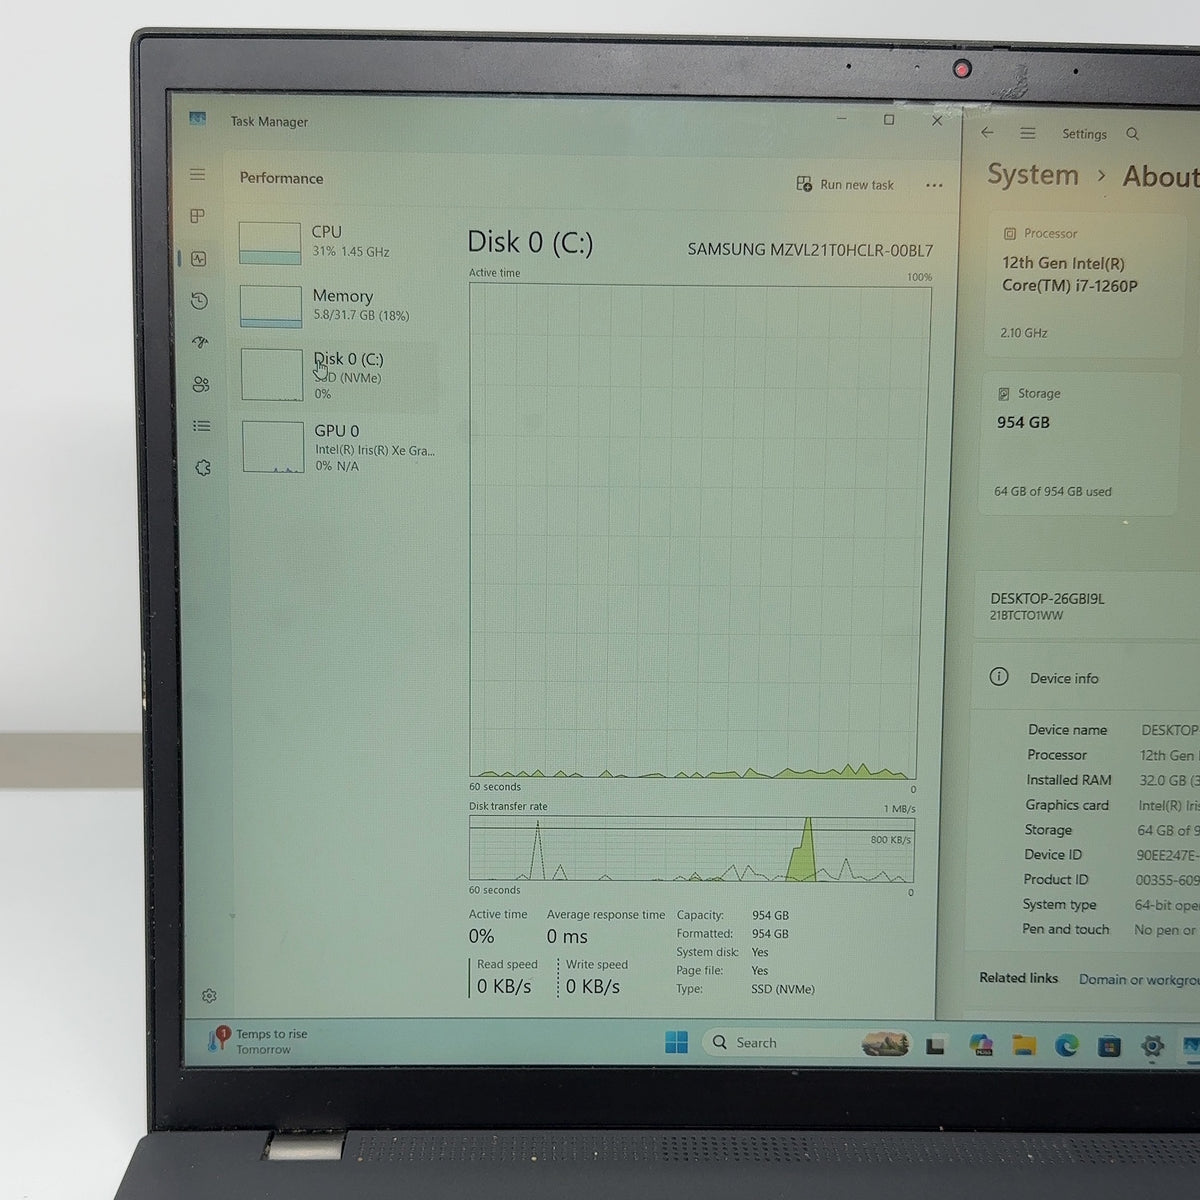Click the Settings search icon
Viewport: 1200px width, 1200px height.
point(1132,133)
